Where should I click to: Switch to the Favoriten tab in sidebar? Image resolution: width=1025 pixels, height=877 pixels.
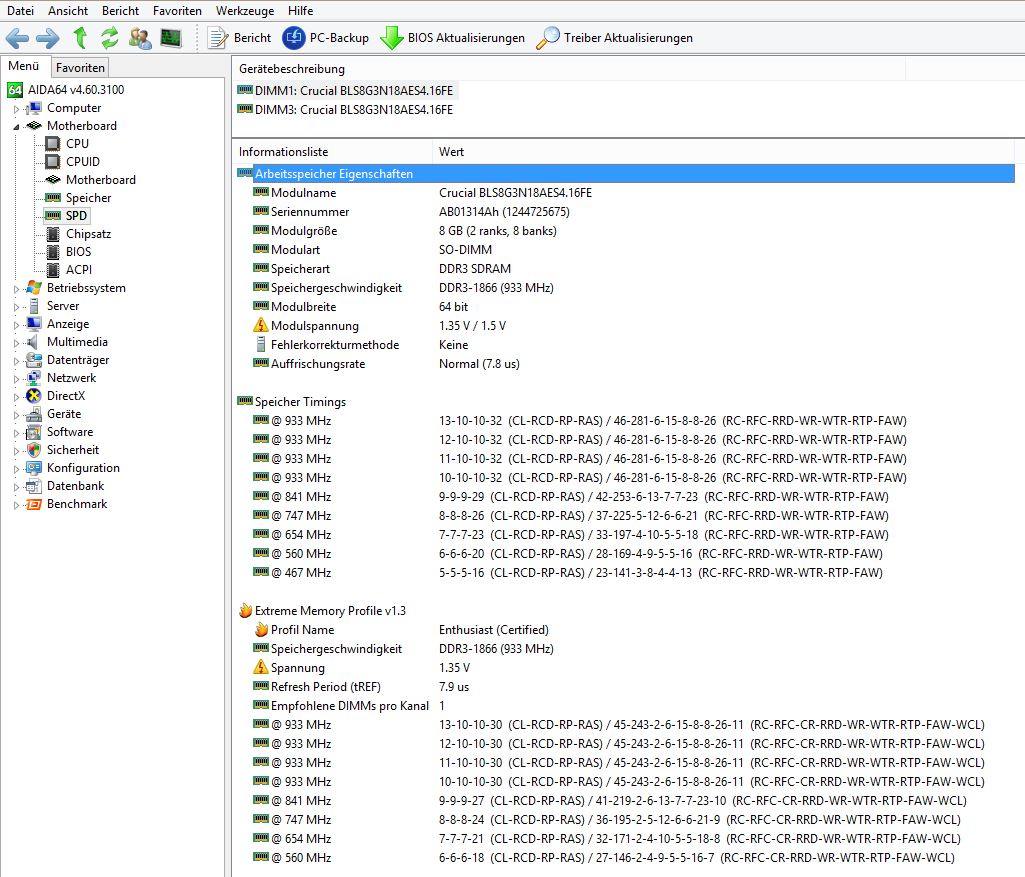(x=80, y=67)
